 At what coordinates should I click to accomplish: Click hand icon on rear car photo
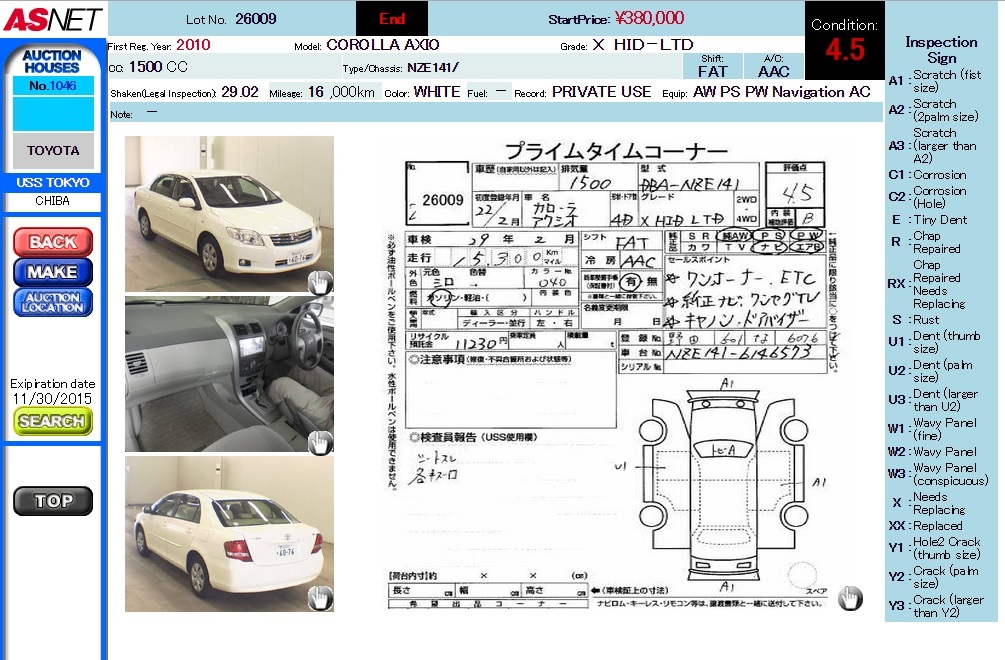pyautogui.click(x=319, y=598)
